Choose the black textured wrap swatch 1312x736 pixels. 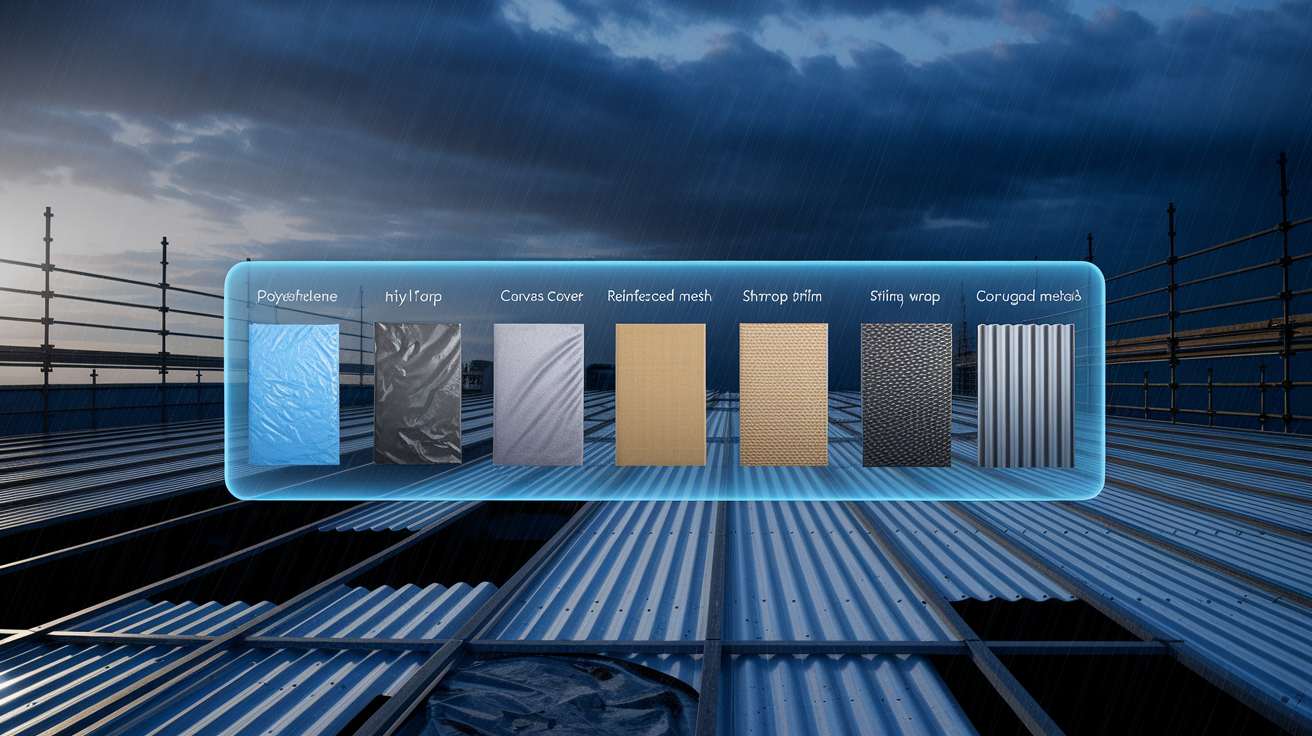[906, 394]
